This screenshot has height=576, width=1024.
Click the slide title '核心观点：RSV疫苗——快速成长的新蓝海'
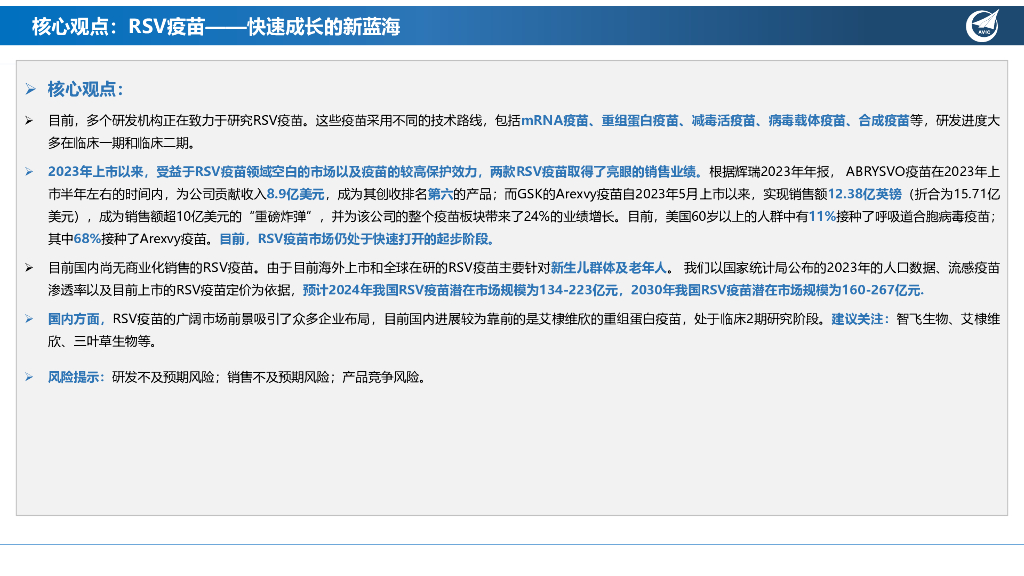click(216, 27)
